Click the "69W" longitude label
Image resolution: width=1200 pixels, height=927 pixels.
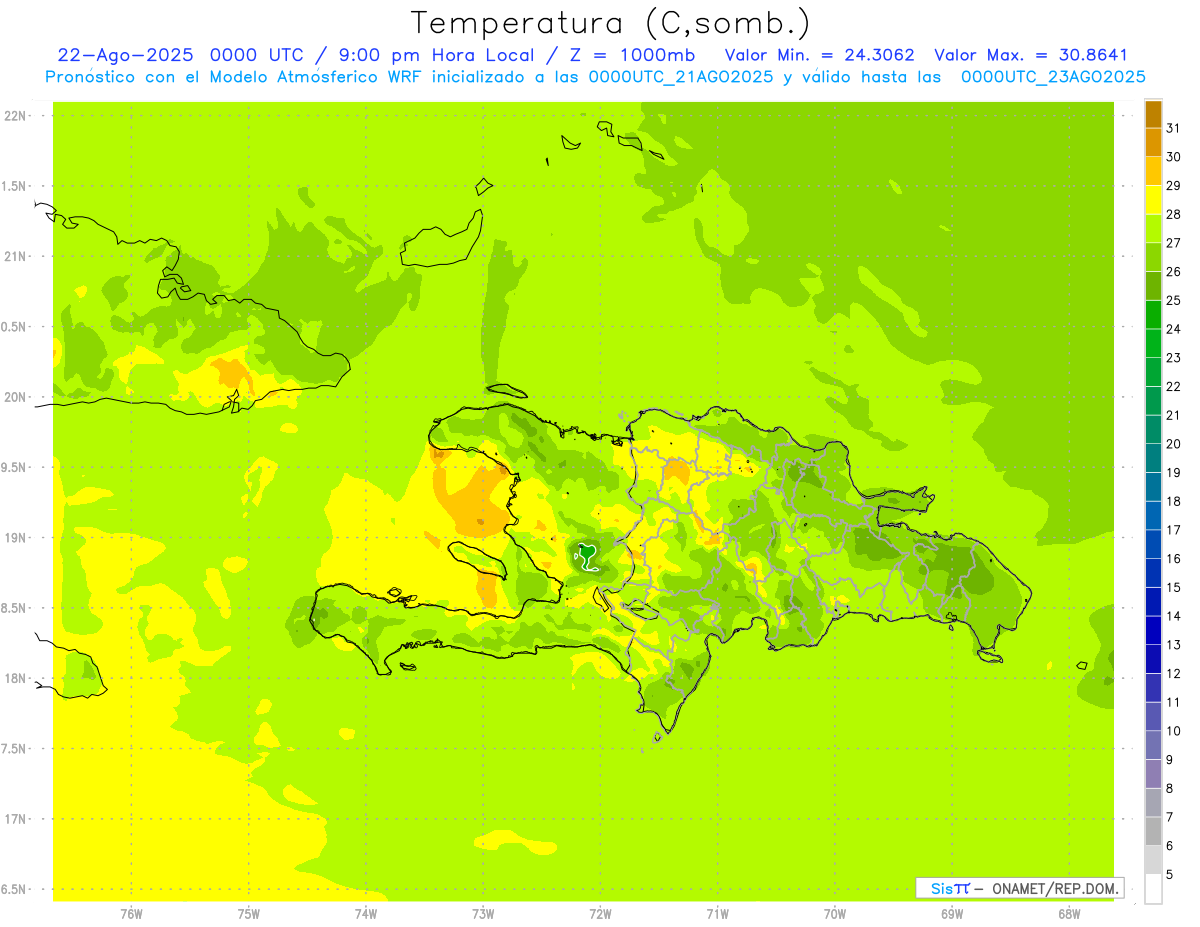(952, 914)
